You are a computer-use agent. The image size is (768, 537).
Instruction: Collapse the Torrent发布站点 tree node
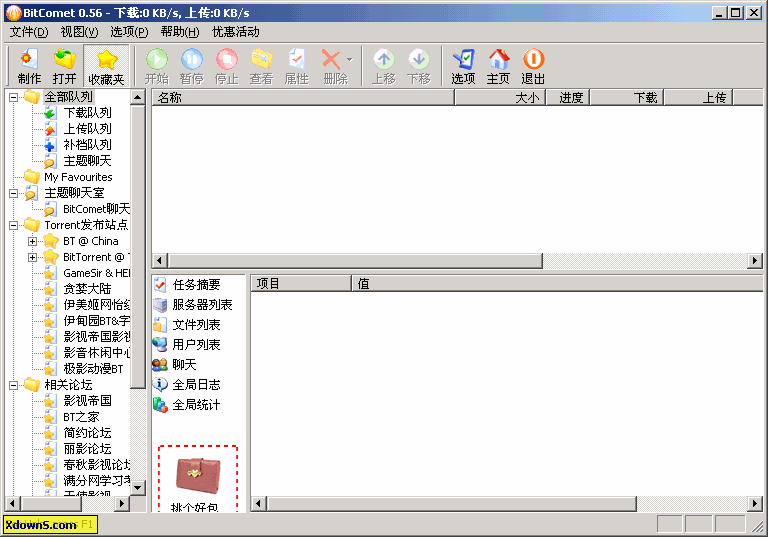tap(13, 225)
